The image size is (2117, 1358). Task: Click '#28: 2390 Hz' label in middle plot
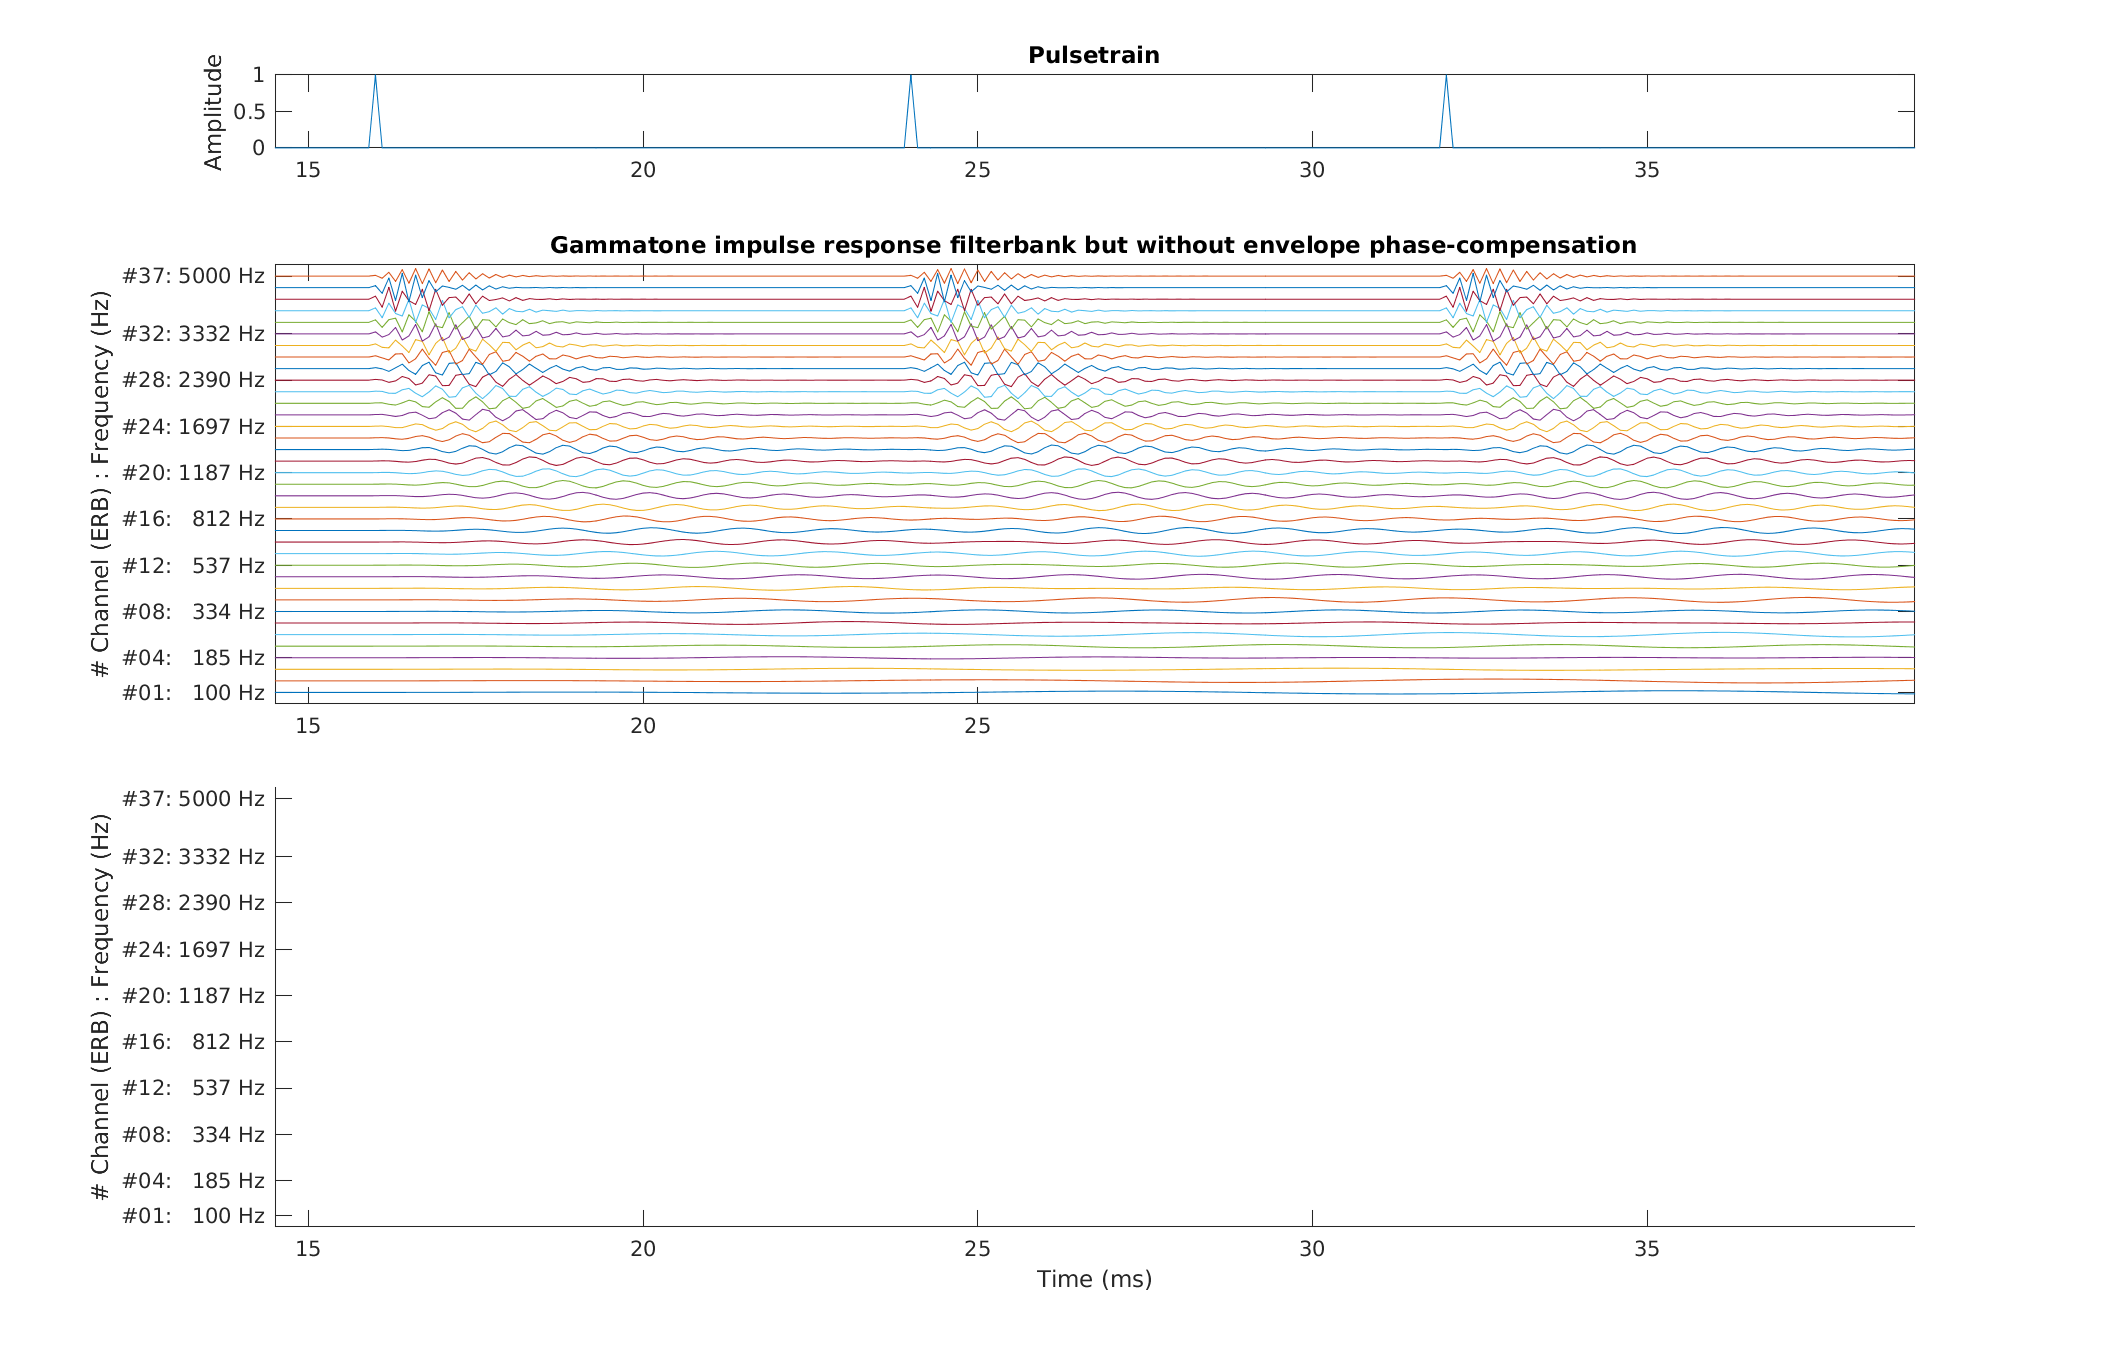point(193,380)
